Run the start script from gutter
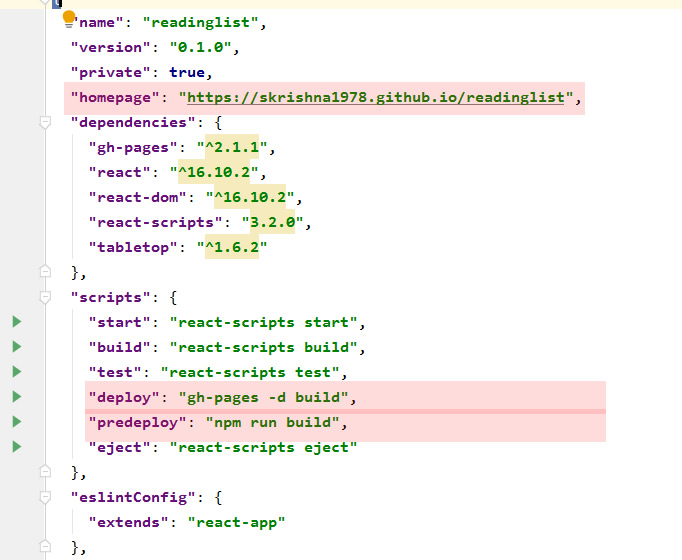 [x=16, y=322]
